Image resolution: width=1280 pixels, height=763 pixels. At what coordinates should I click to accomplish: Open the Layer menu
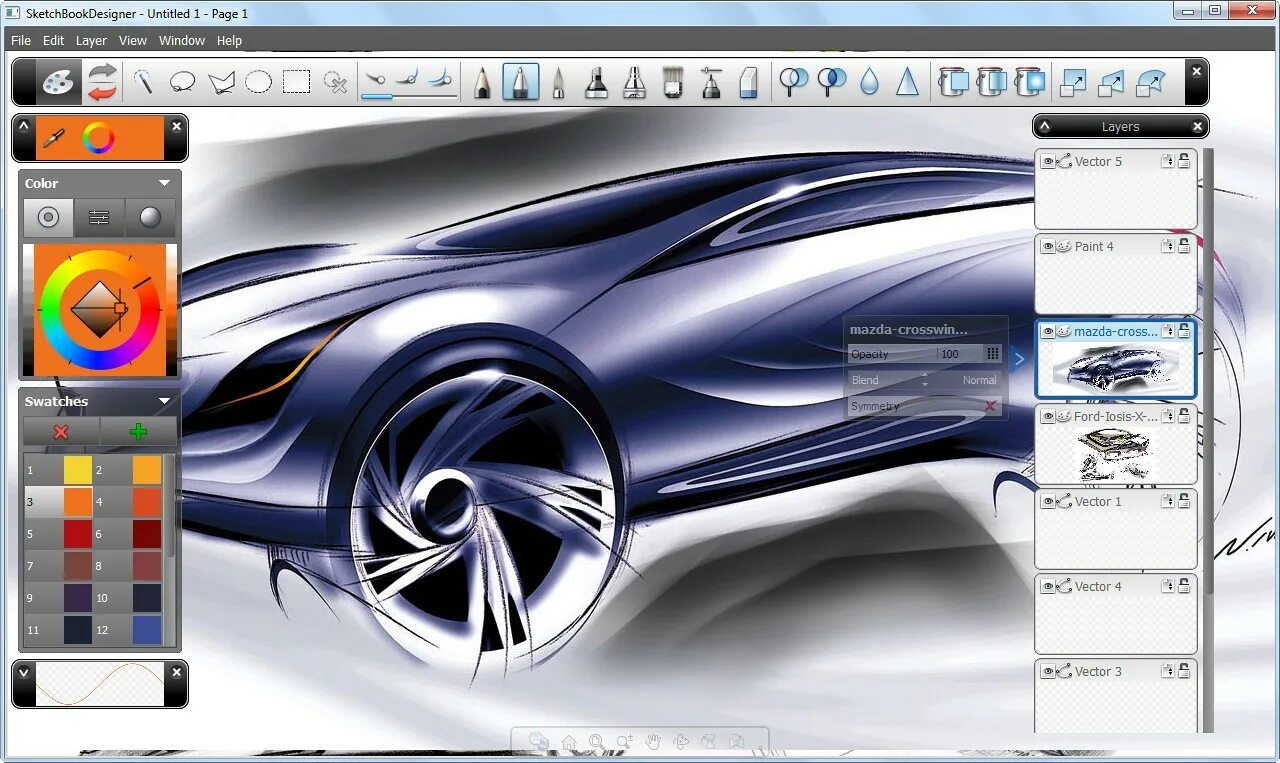(x=91, y=40)
